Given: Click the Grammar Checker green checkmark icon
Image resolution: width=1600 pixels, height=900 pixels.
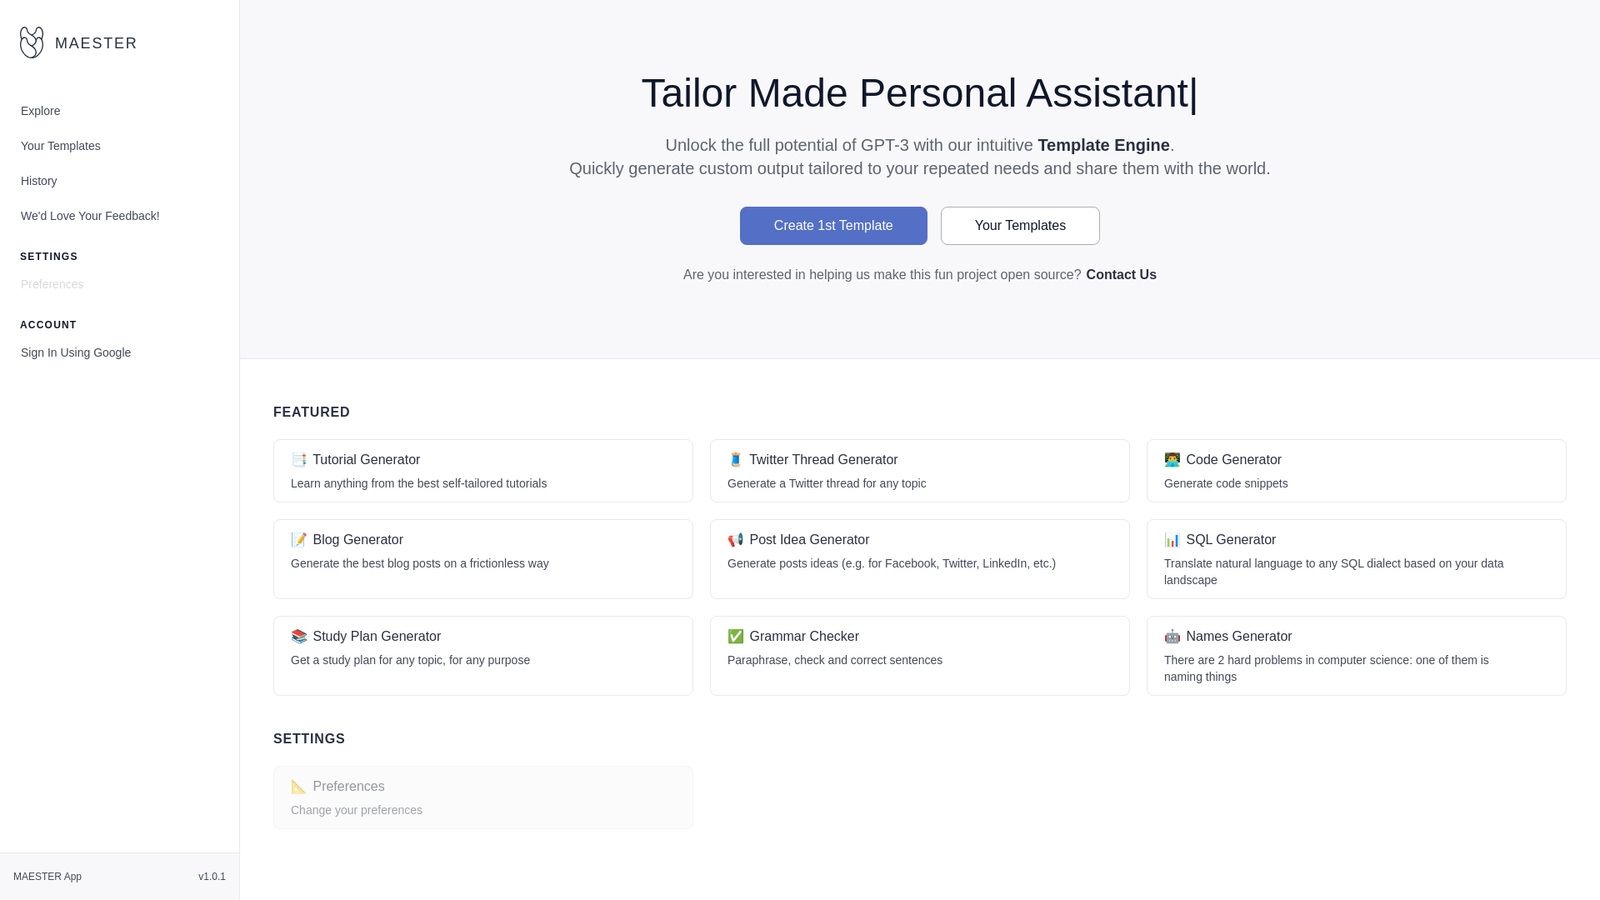Looking at the screenshot, I should [735, 637].
